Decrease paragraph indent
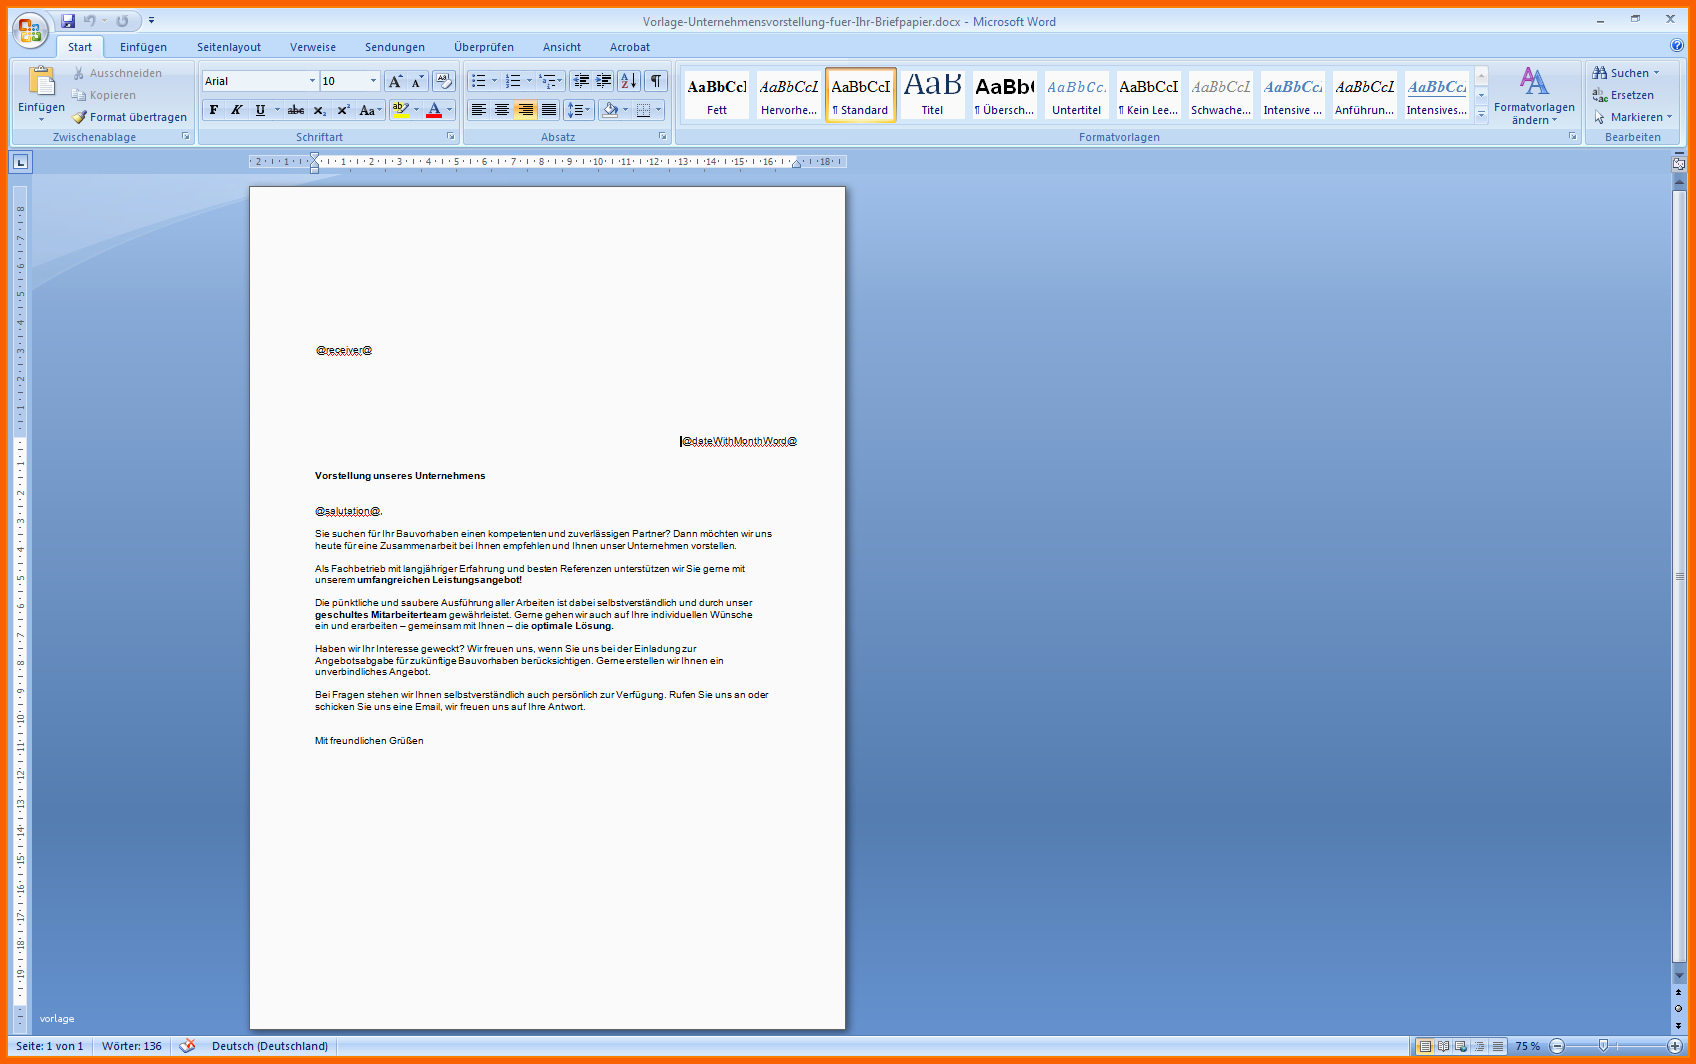 pyautogui.click(x=581, y=81)
